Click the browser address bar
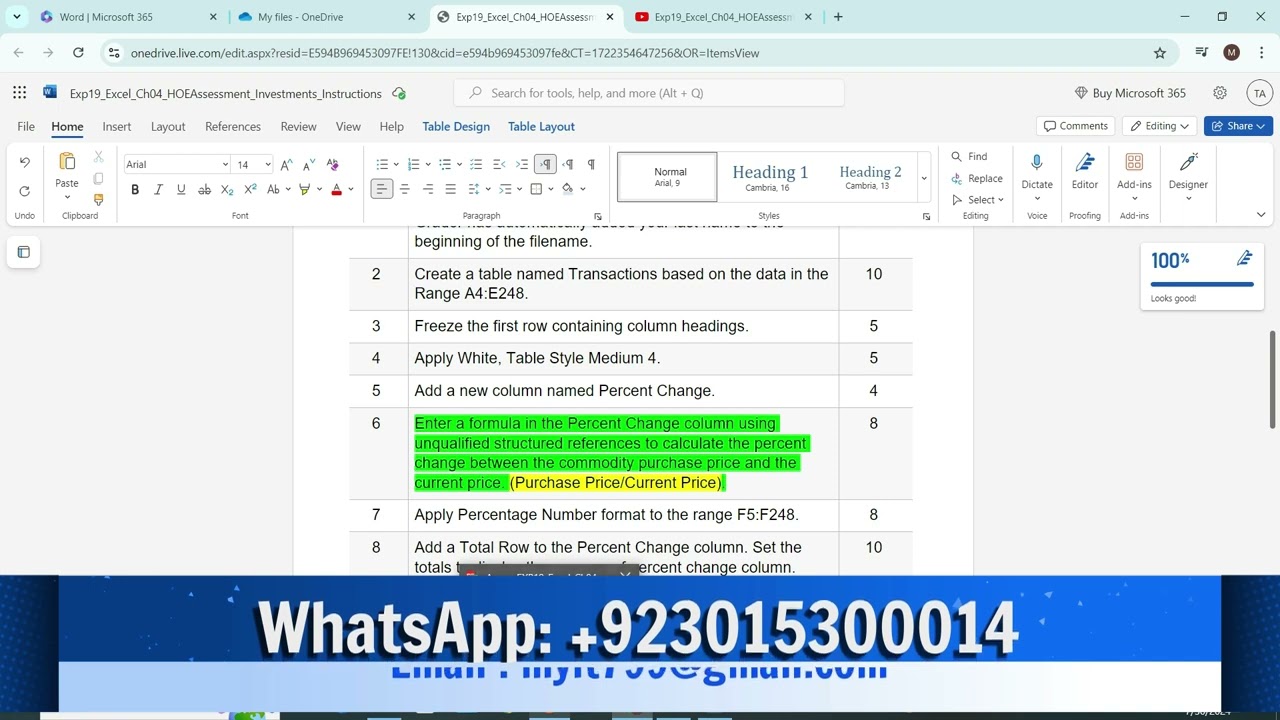Screen dimensions: 1280x720 click(x=640, y=53)
